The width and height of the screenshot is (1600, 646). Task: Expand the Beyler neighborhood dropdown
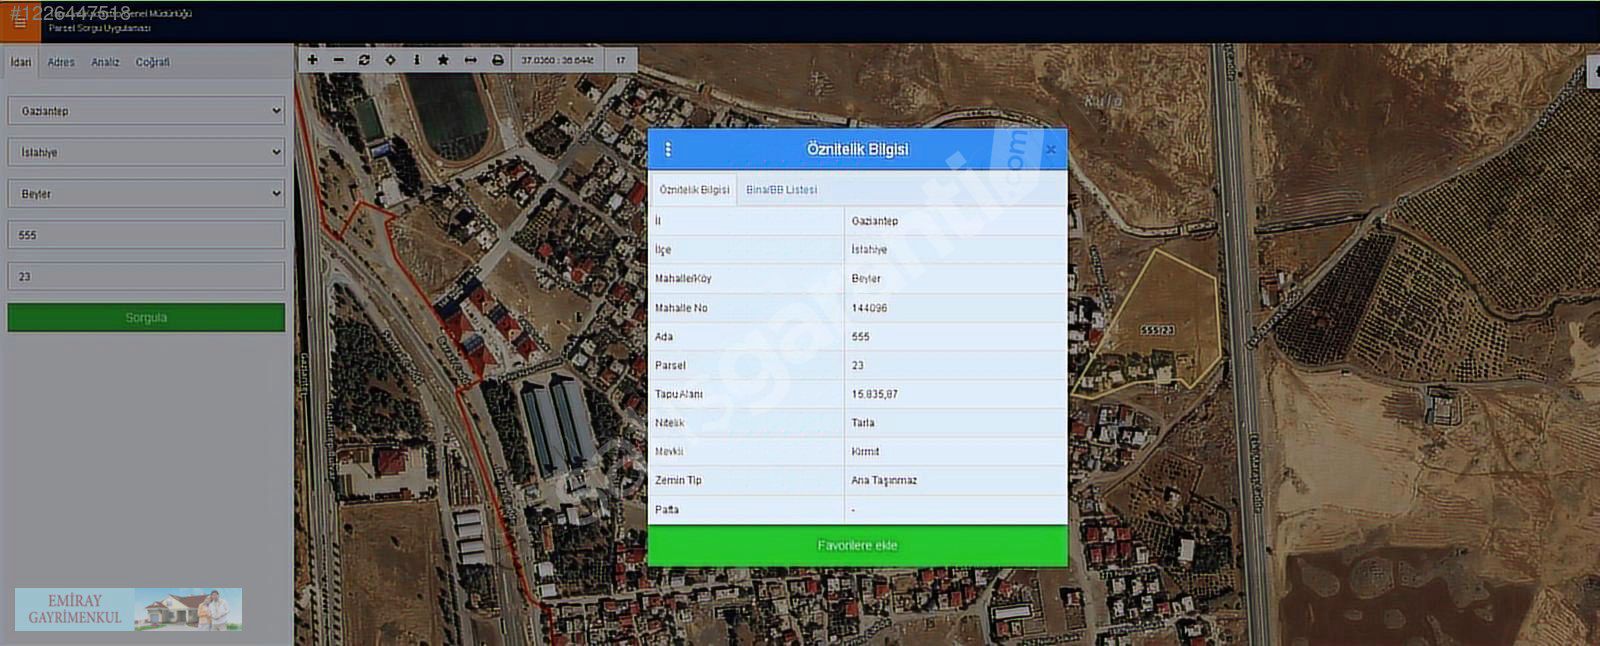coord(146,193)
